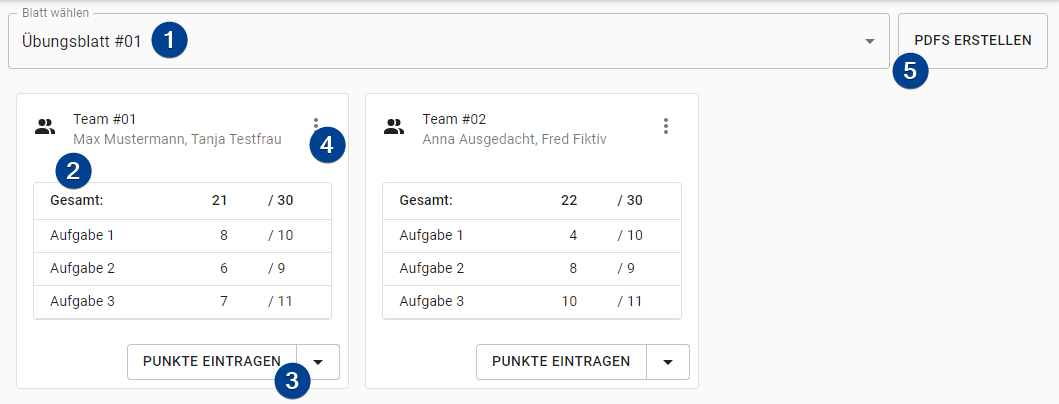1059x404 pixels.
Task: Click Aufgabe 2 row in Team #02 table
Action: point(532,268)
